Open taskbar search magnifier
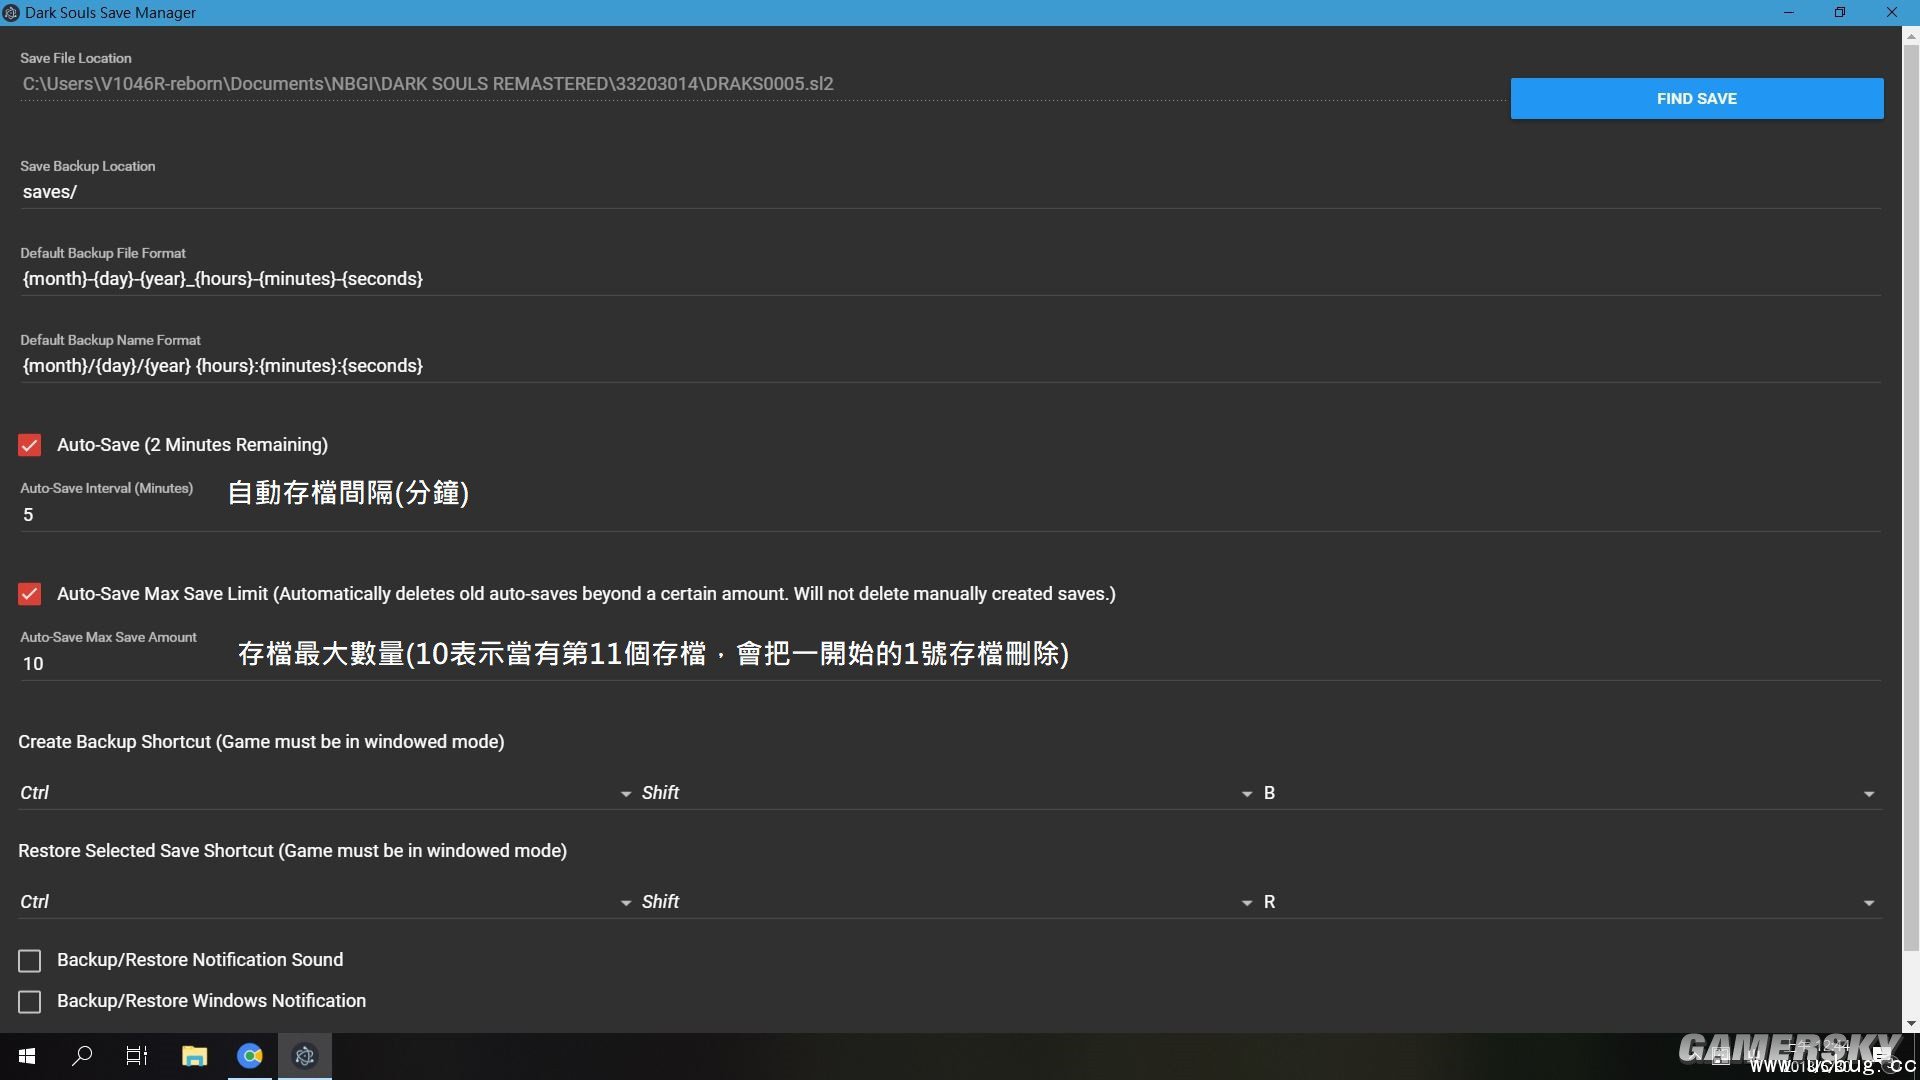 [x=82, y=1056]
